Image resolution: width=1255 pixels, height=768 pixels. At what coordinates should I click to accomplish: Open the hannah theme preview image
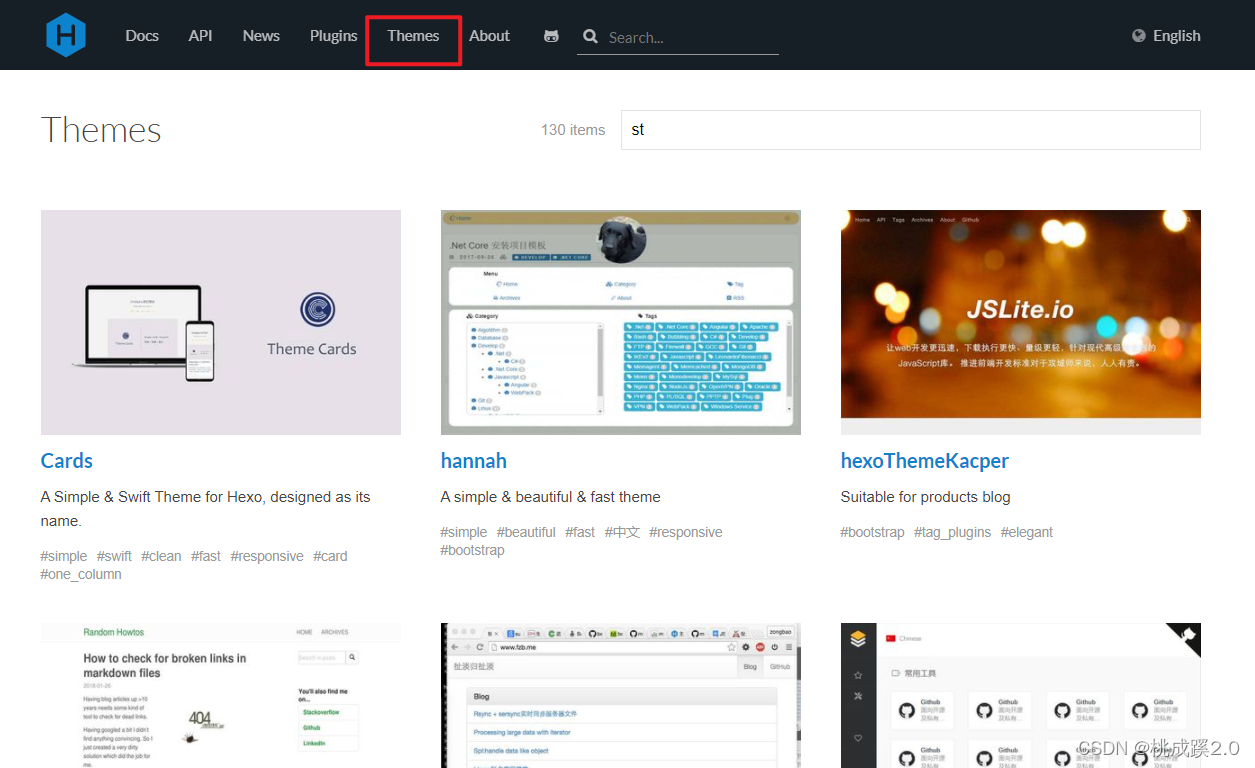621,322
